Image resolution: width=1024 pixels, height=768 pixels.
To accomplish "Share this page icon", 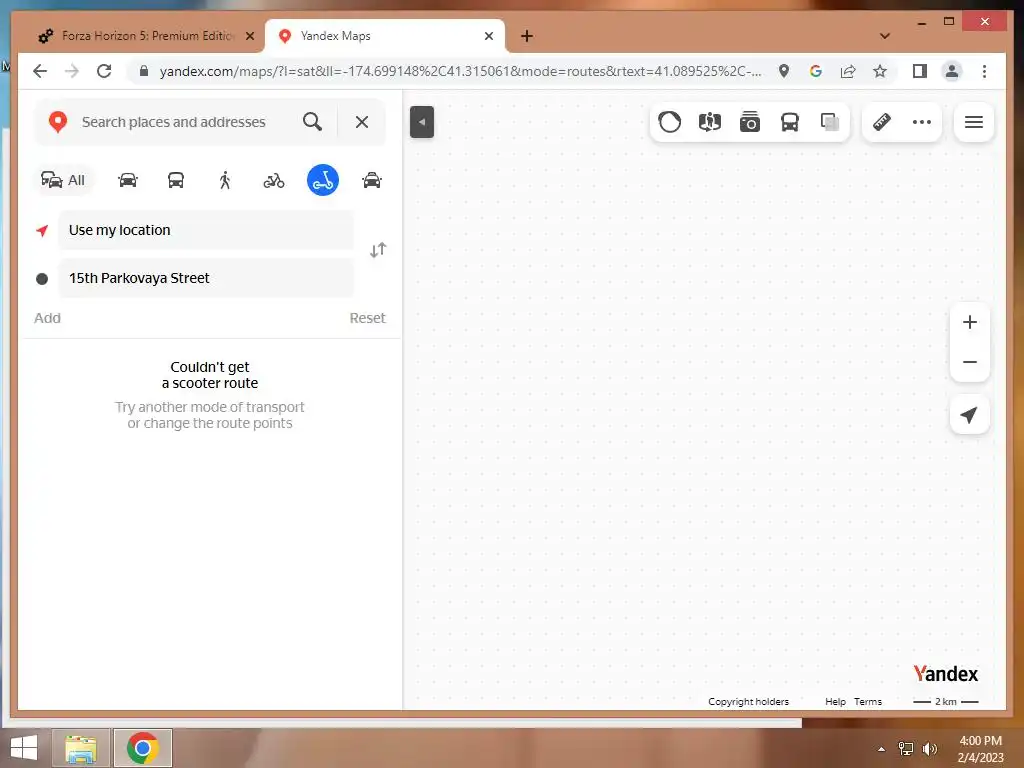I will [x=848, y=71].
